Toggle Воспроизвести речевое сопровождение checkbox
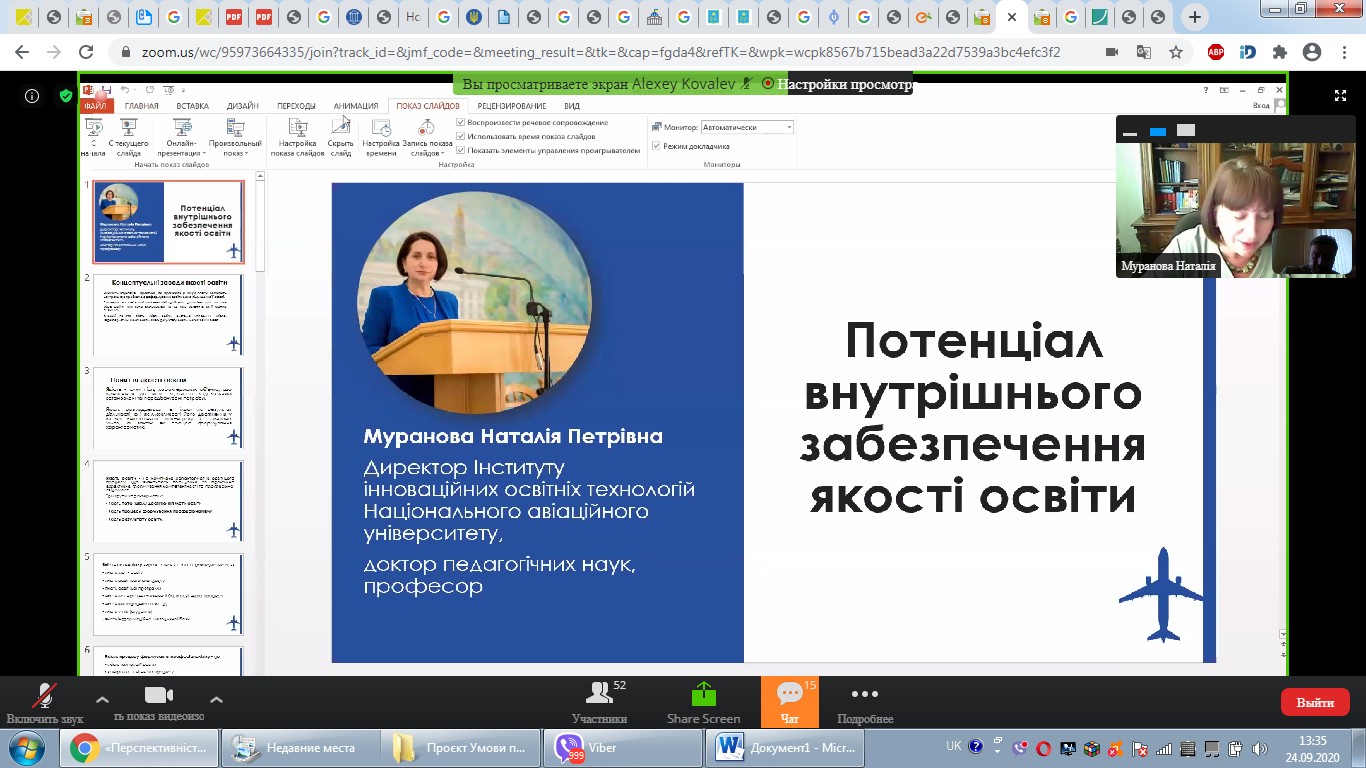The image size is (1366, 768). (461, 123)
